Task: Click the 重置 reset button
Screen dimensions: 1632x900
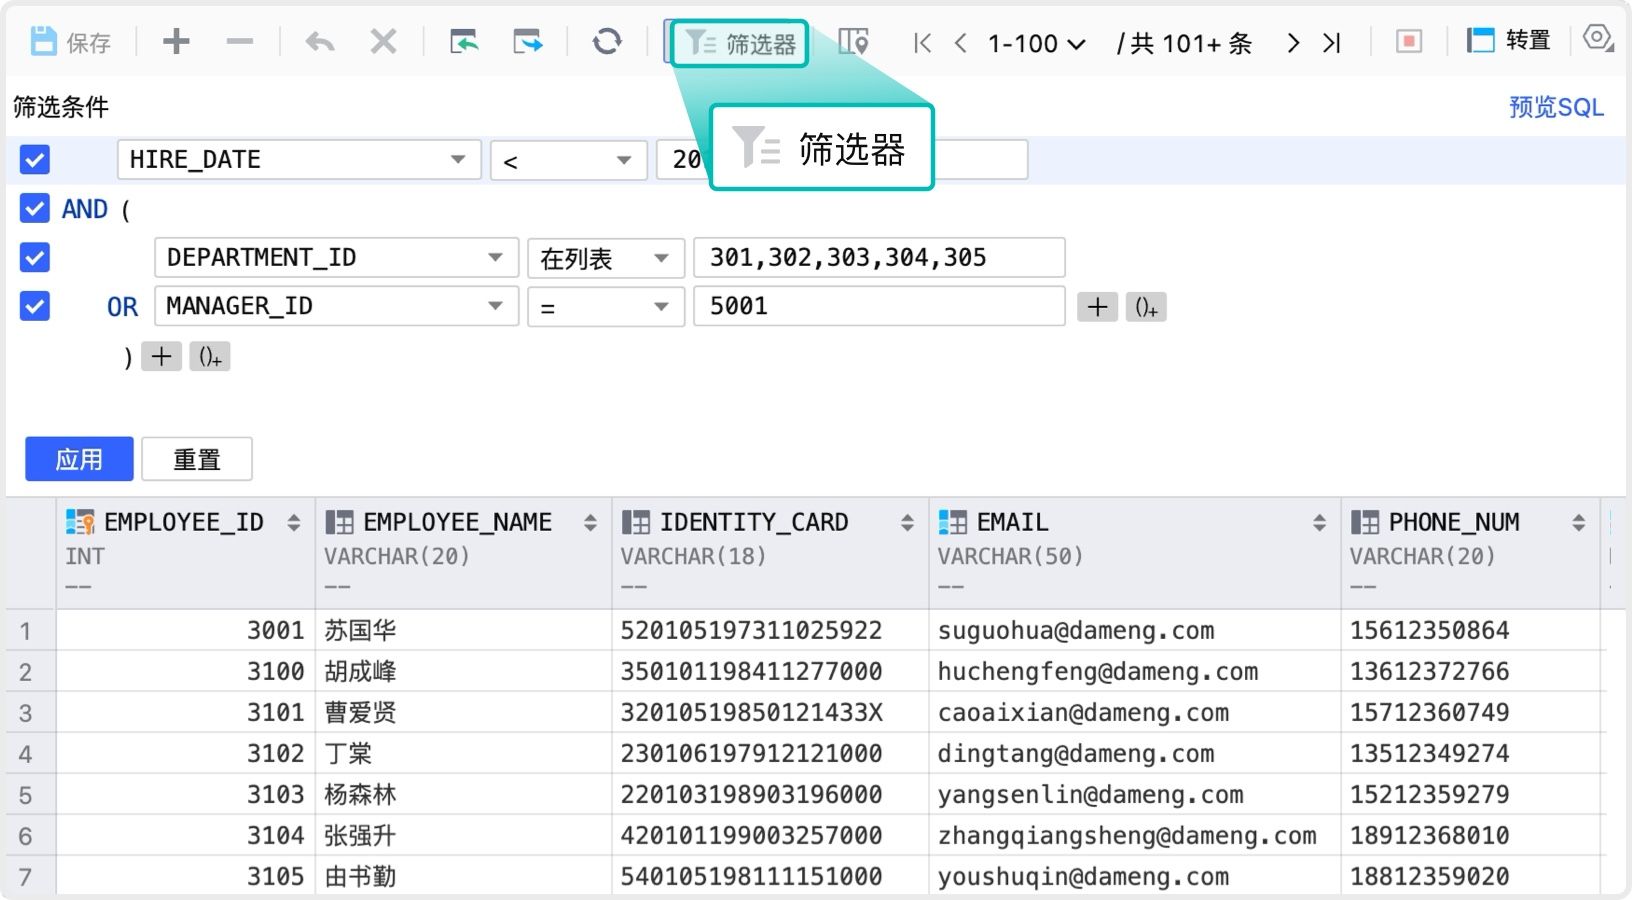Action: click(x=197, y=459)
